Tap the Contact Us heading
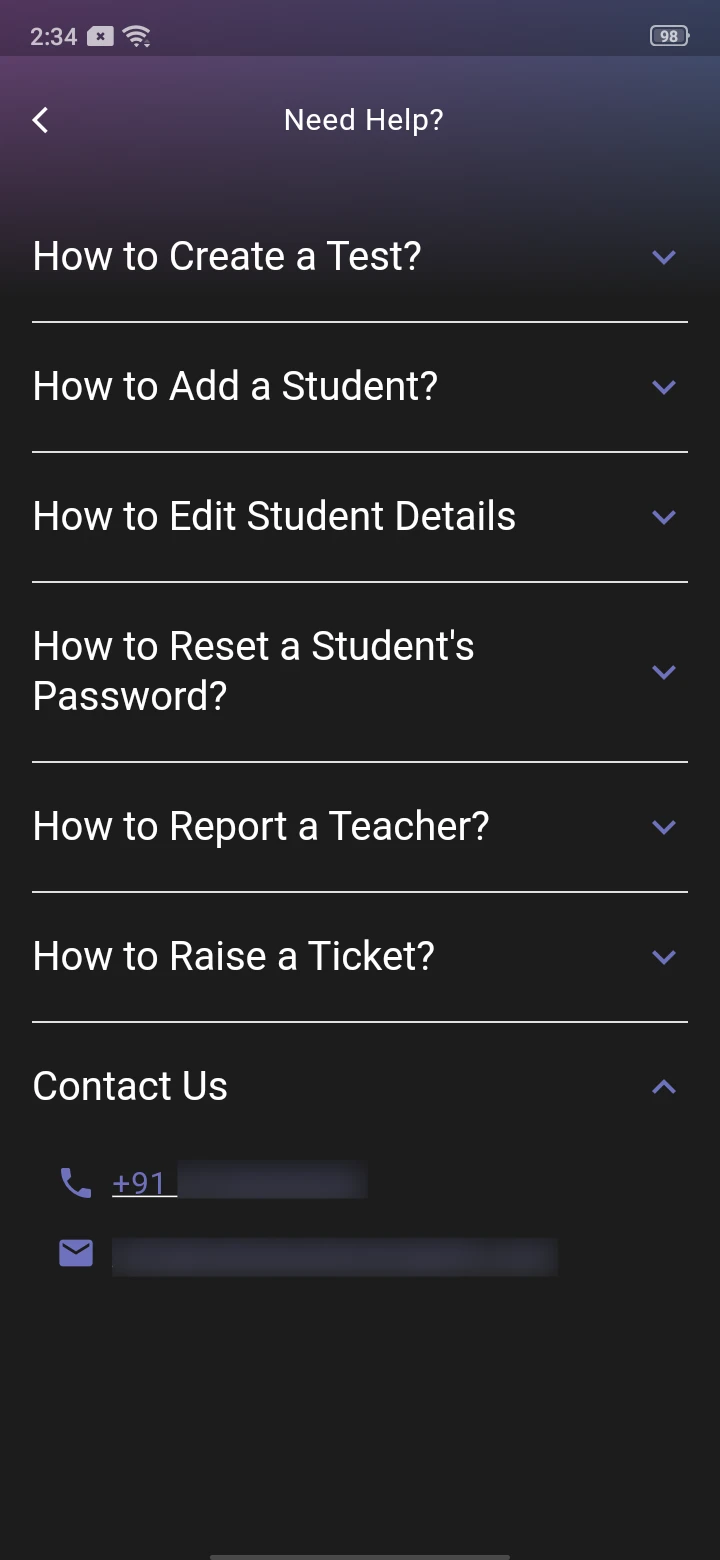The height and width of the screenshot is (1560, 720). click(x=130, y=1087)
